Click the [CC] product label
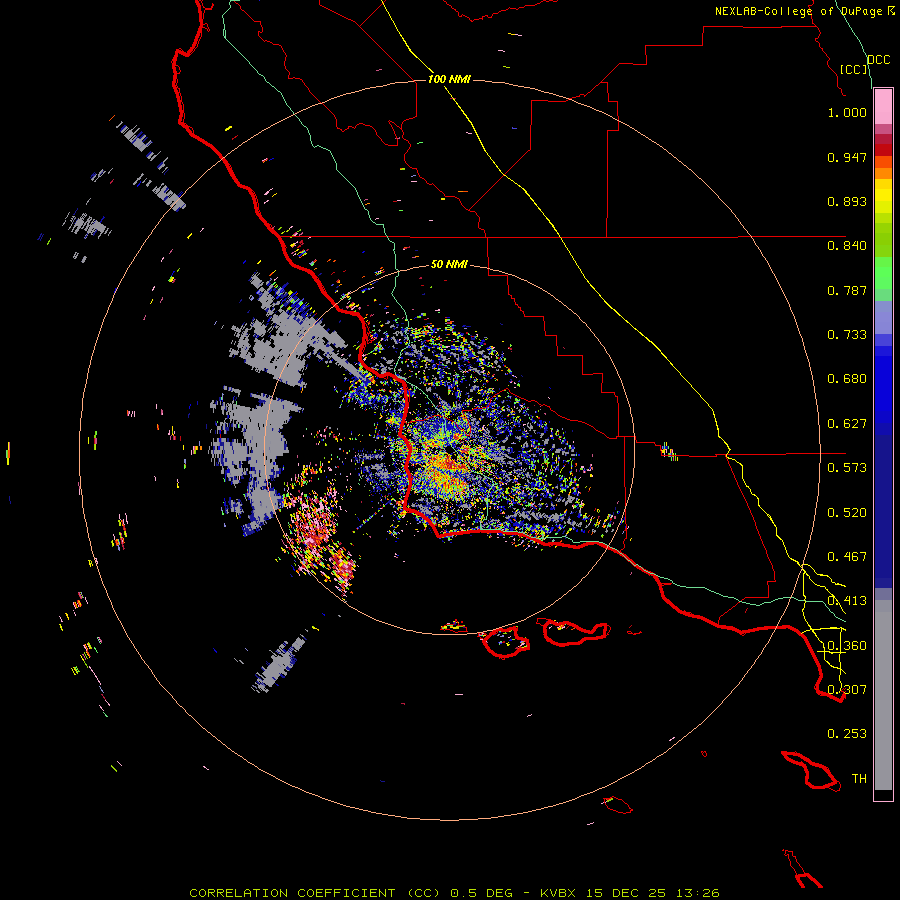Screen dimensions: 900x900 coord(854,69)
